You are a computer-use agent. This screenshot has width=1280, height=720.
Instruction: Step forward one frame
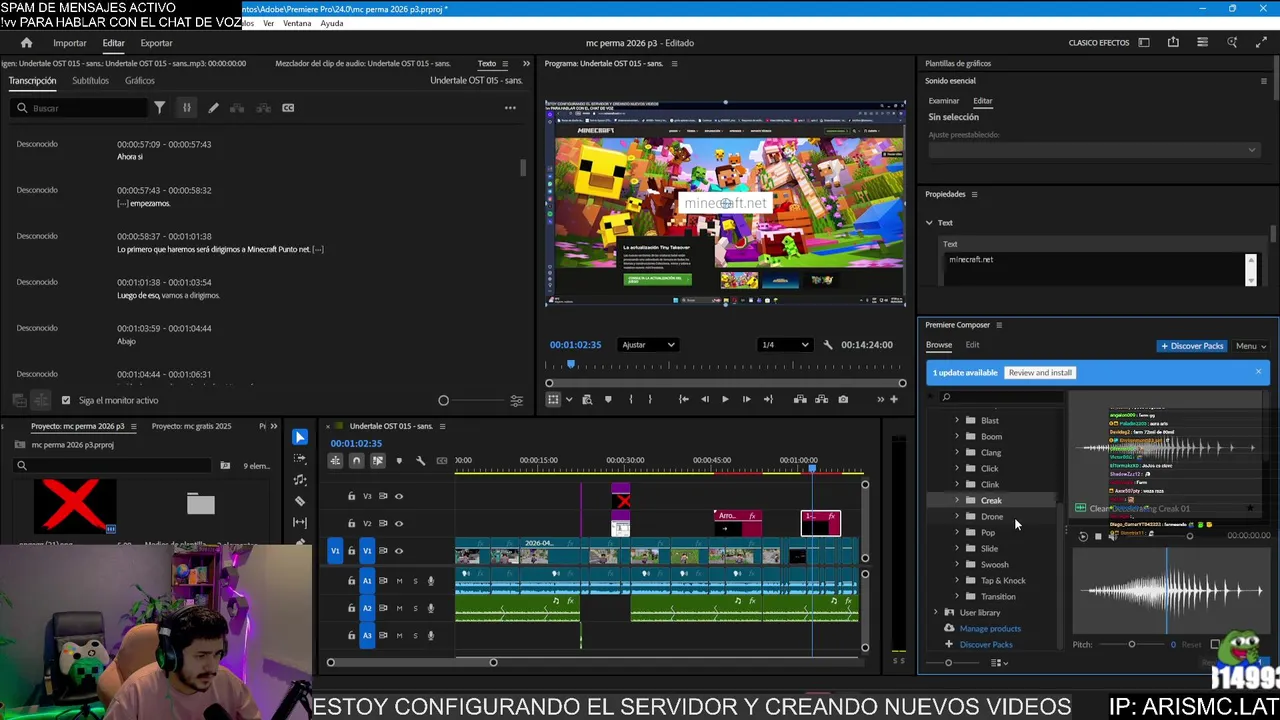[746, 399]
